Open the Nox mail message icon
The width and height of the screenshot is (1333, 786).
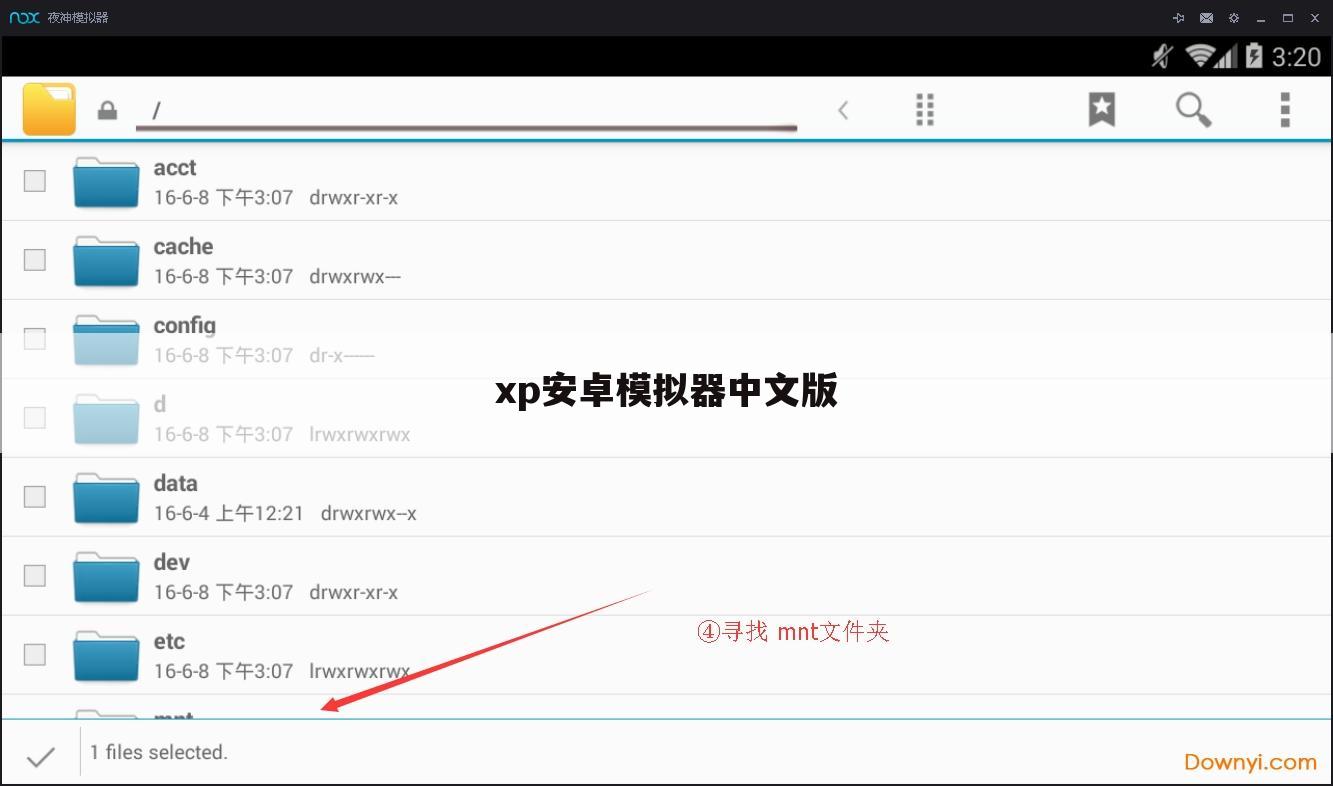click(1206, 18)
